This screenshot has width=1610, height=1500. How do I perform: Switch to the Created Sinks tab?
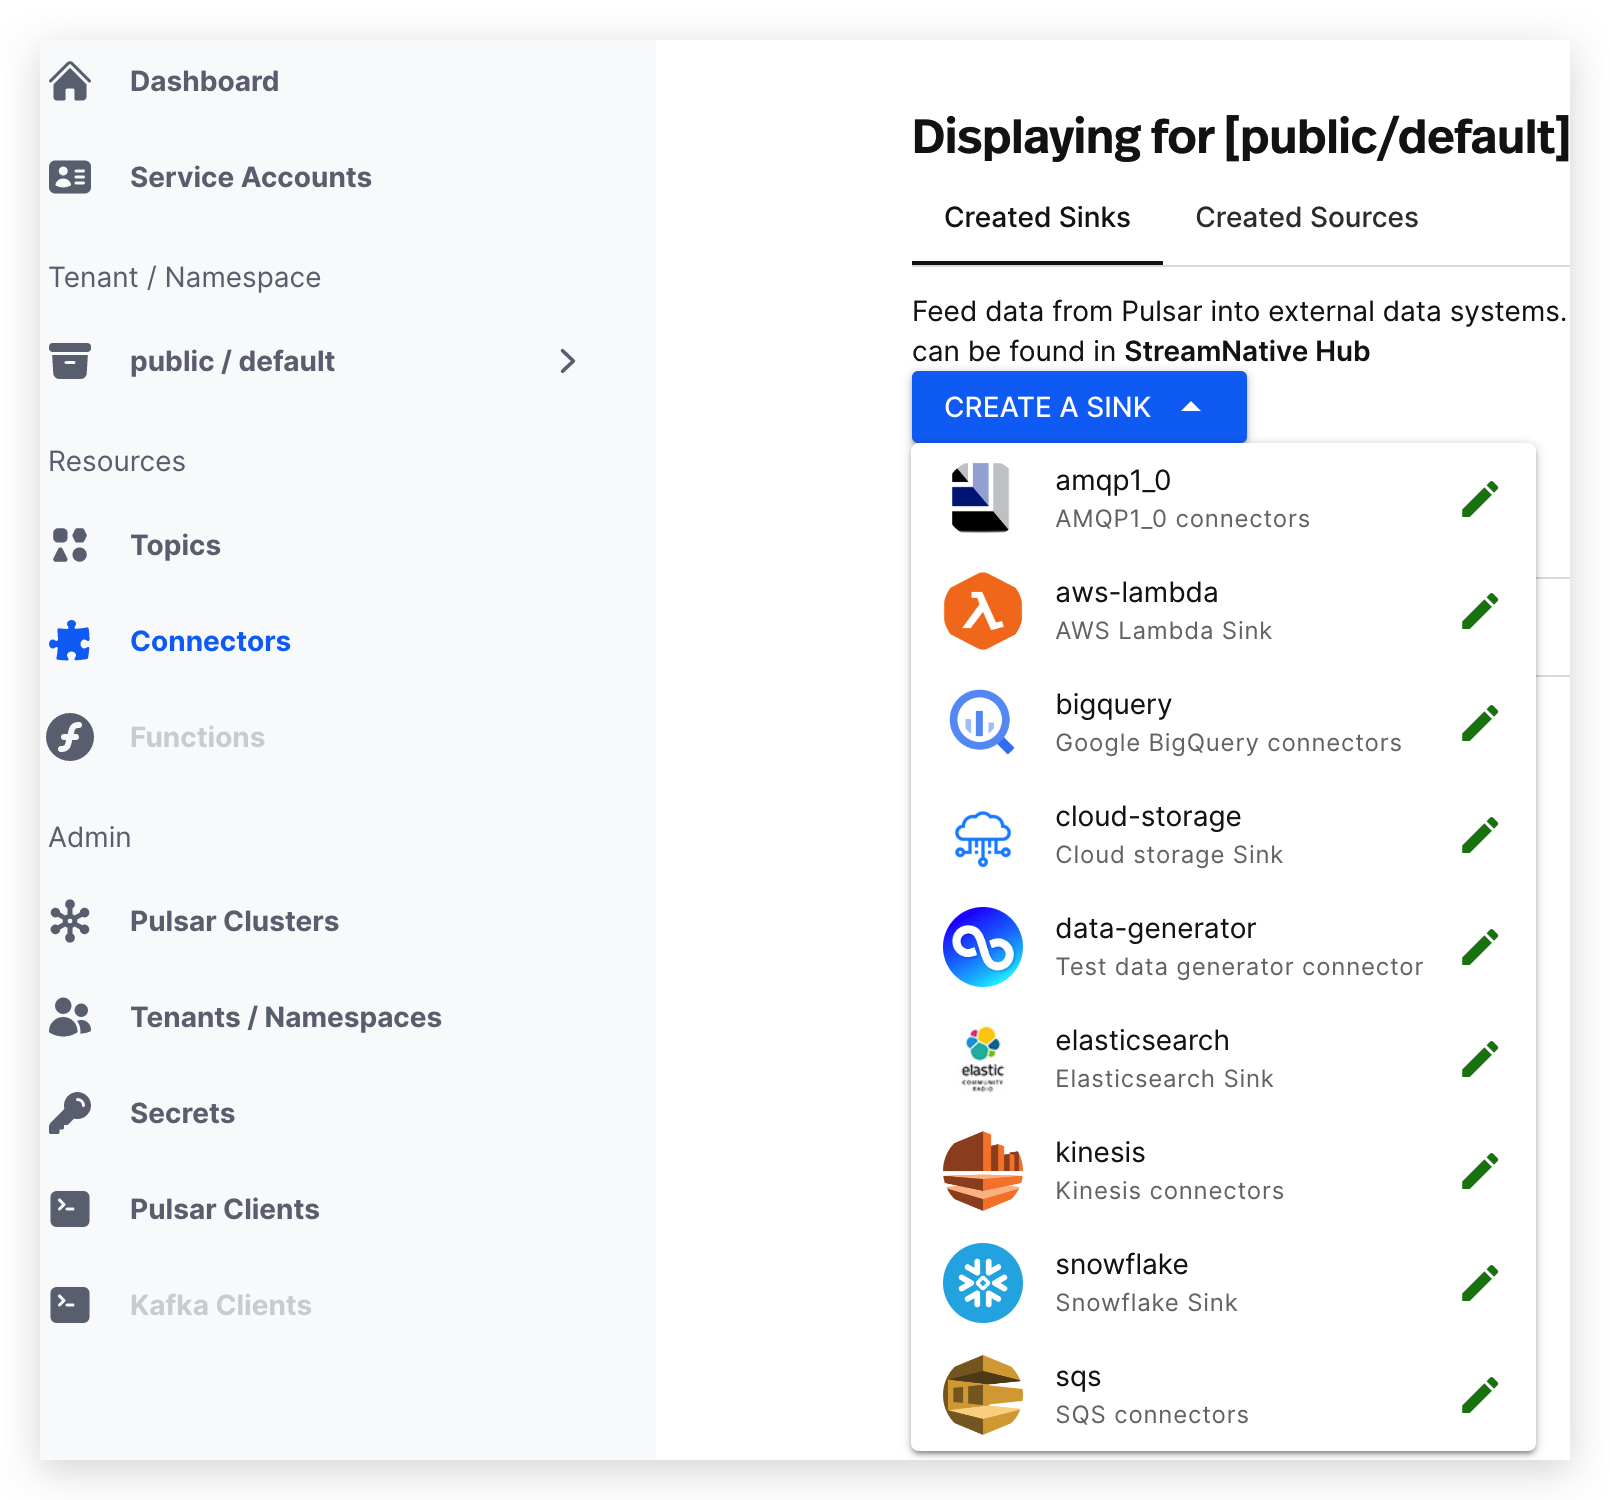(1037, 217)
